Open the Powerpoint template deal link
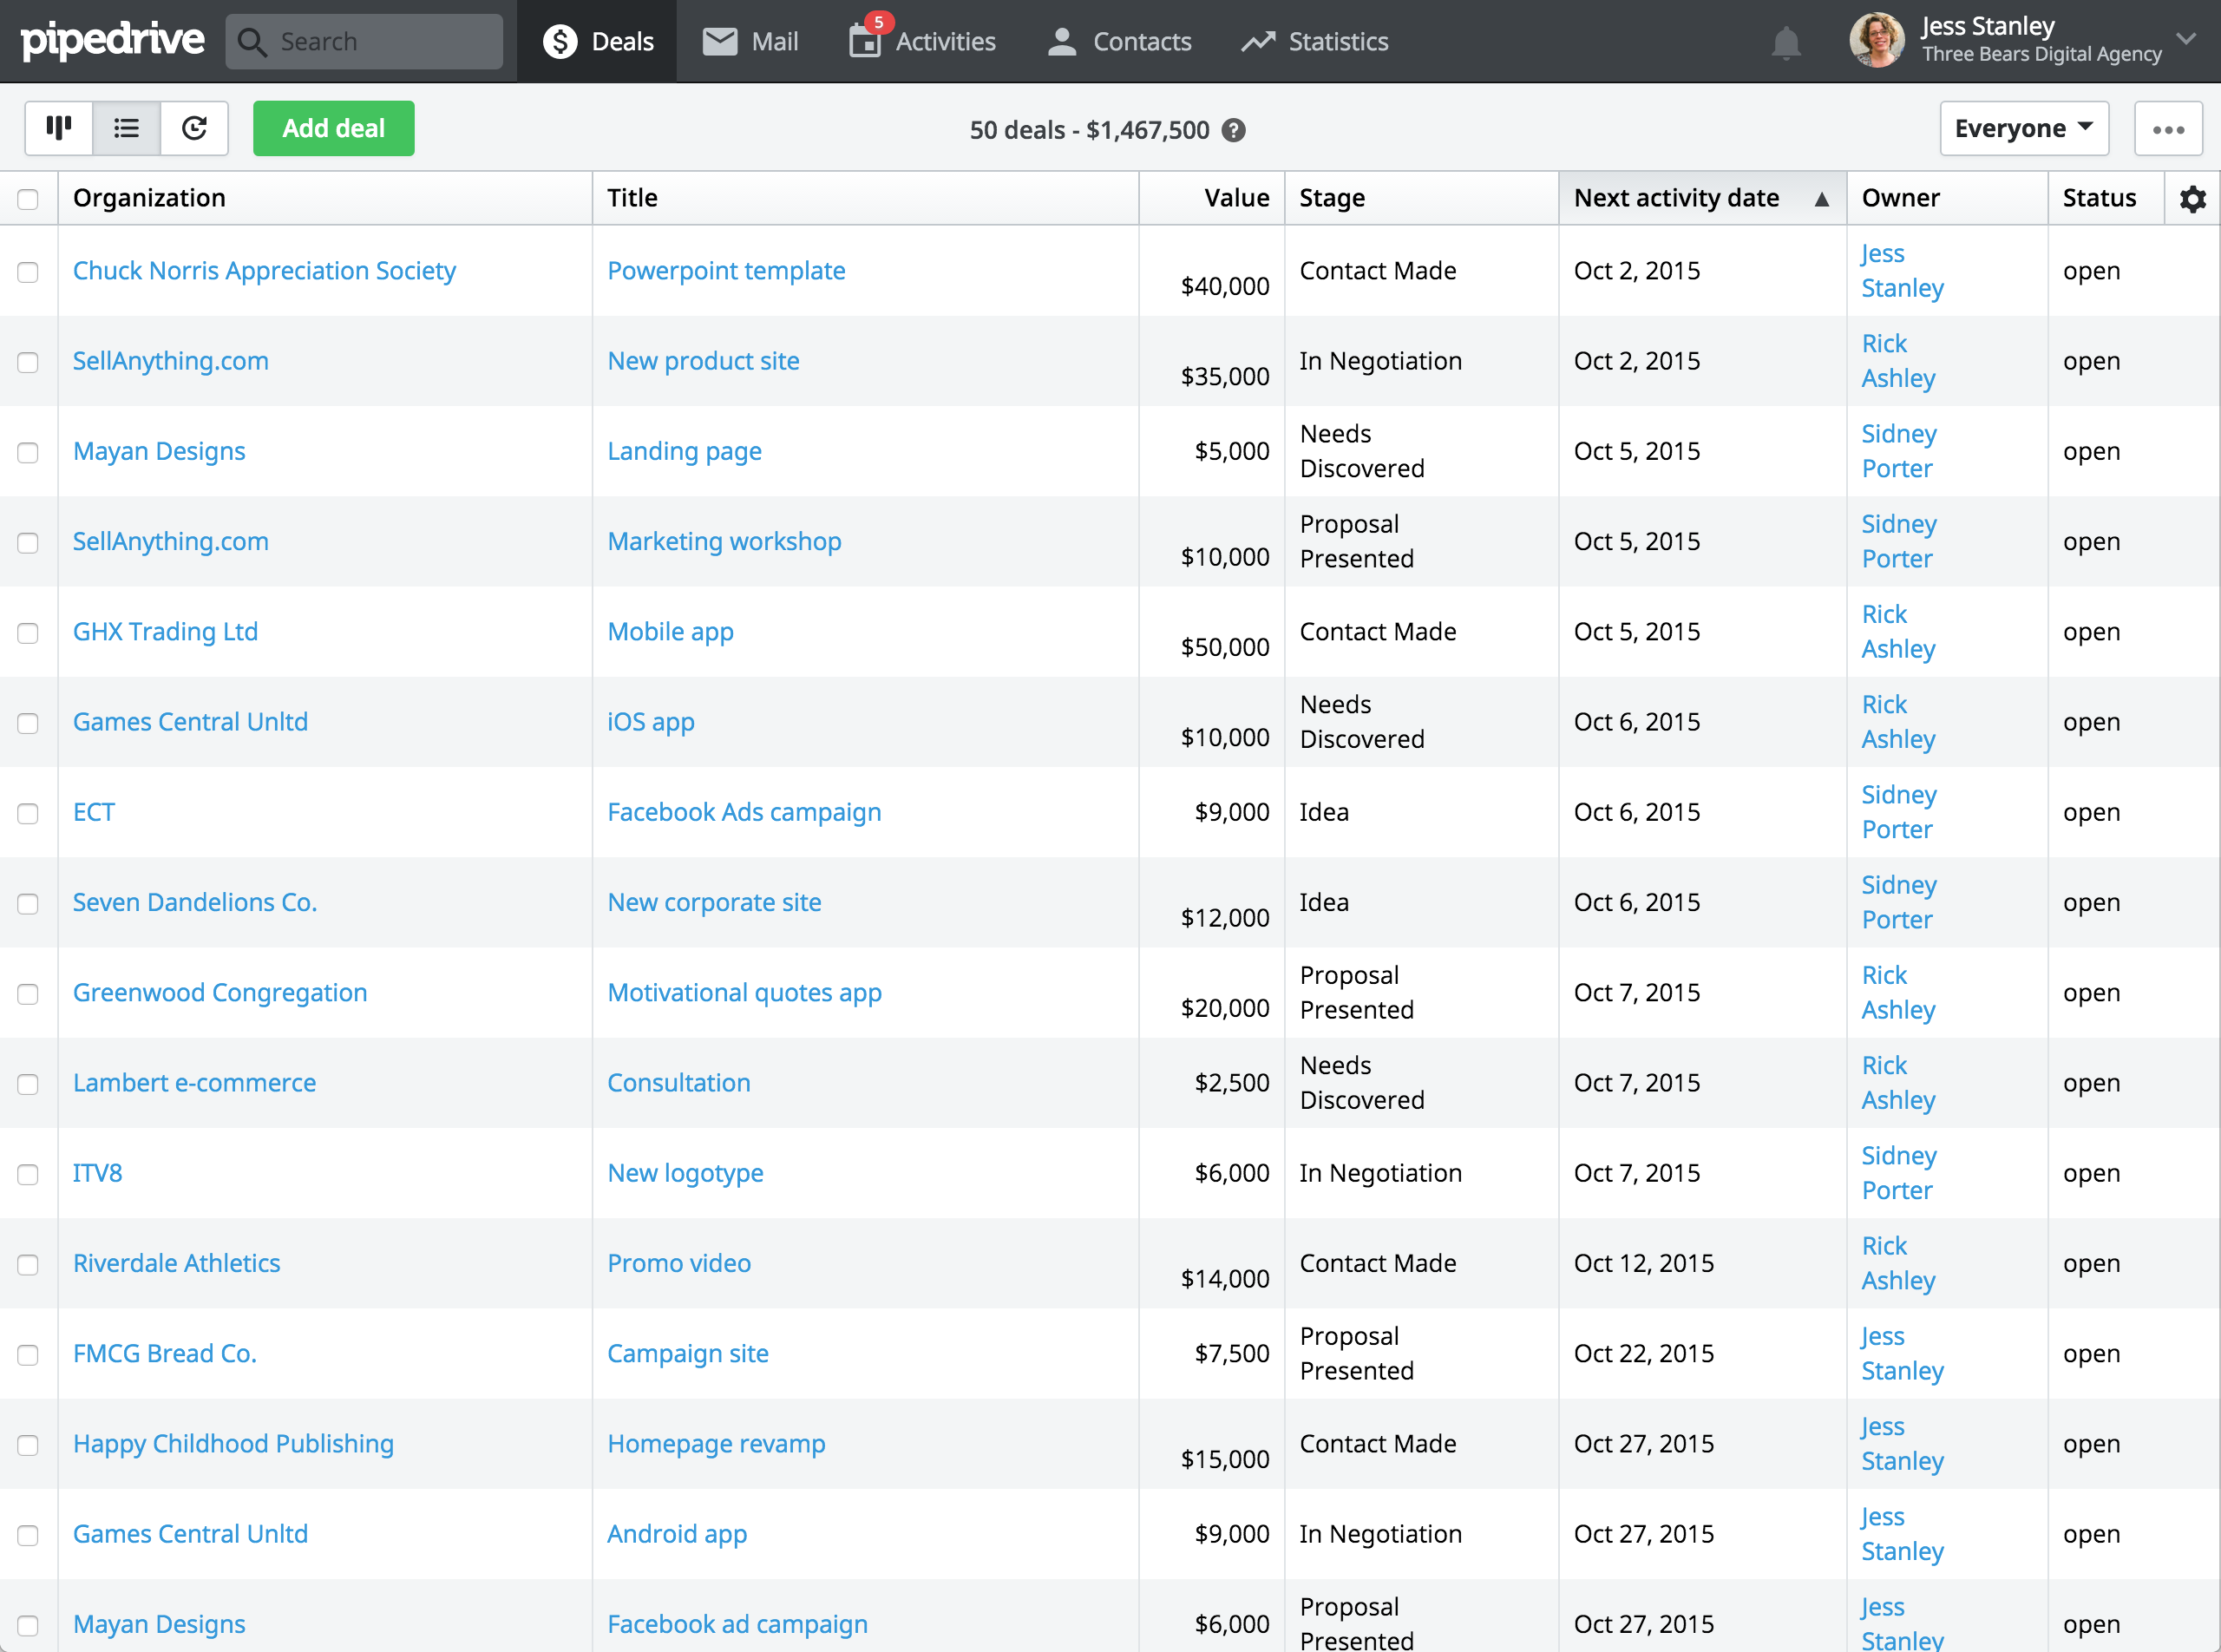Viewport: 2221px width, 1652px height. point(726,271)
